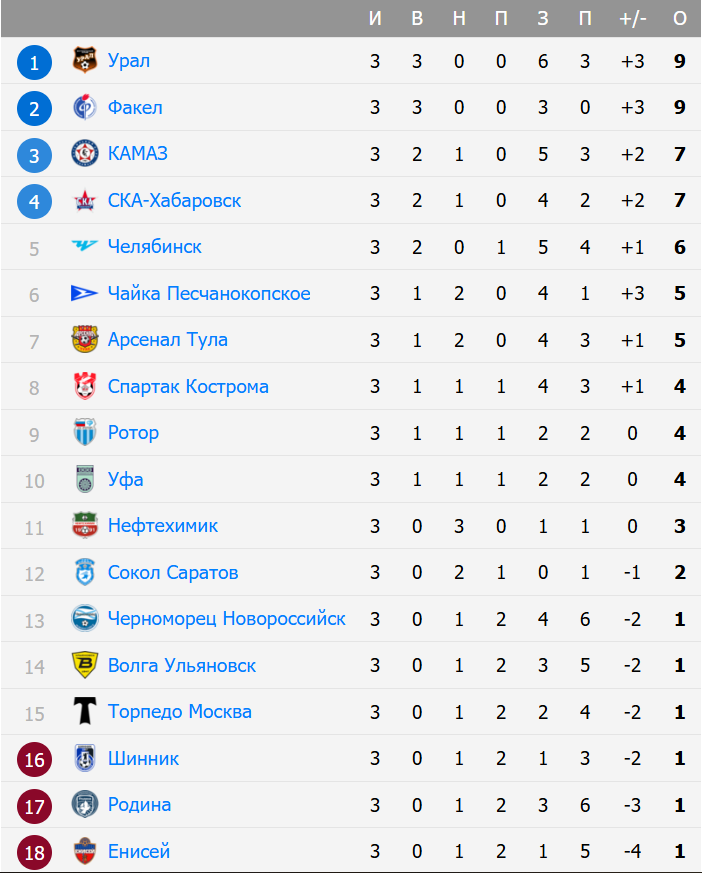Click the Урал club crest icon
Viewport: 702px width, 873px height.
click(85, 61)
